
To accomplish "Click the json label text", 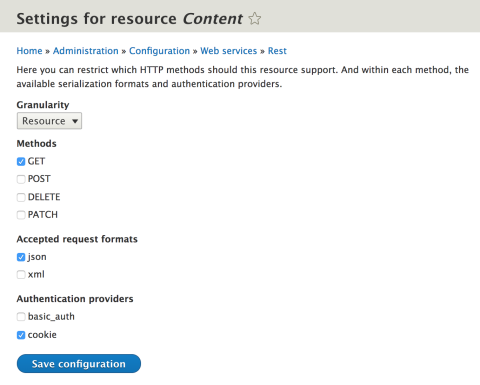I will (37, 257).
